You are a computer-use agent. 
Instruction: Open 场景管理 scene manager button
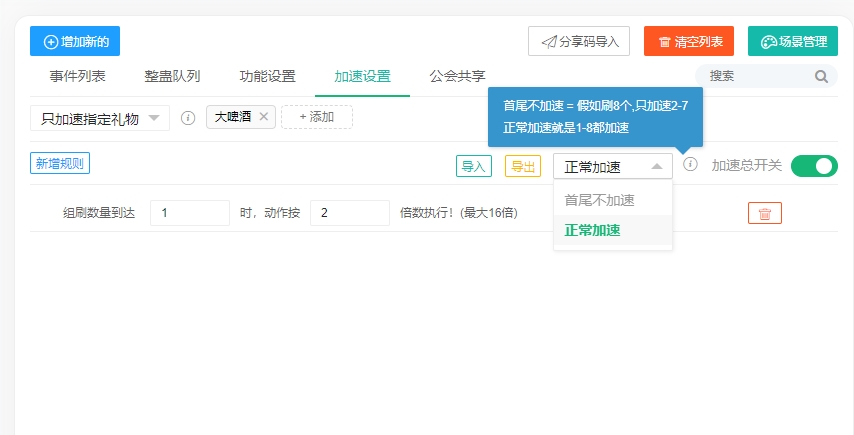792,42
